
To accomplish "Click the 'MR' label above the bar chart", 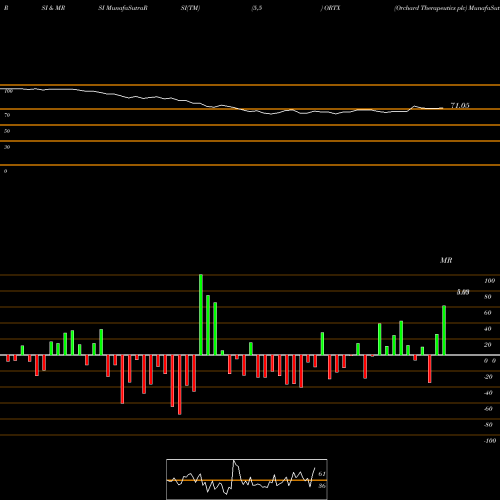I will click(x=446, y=260).
